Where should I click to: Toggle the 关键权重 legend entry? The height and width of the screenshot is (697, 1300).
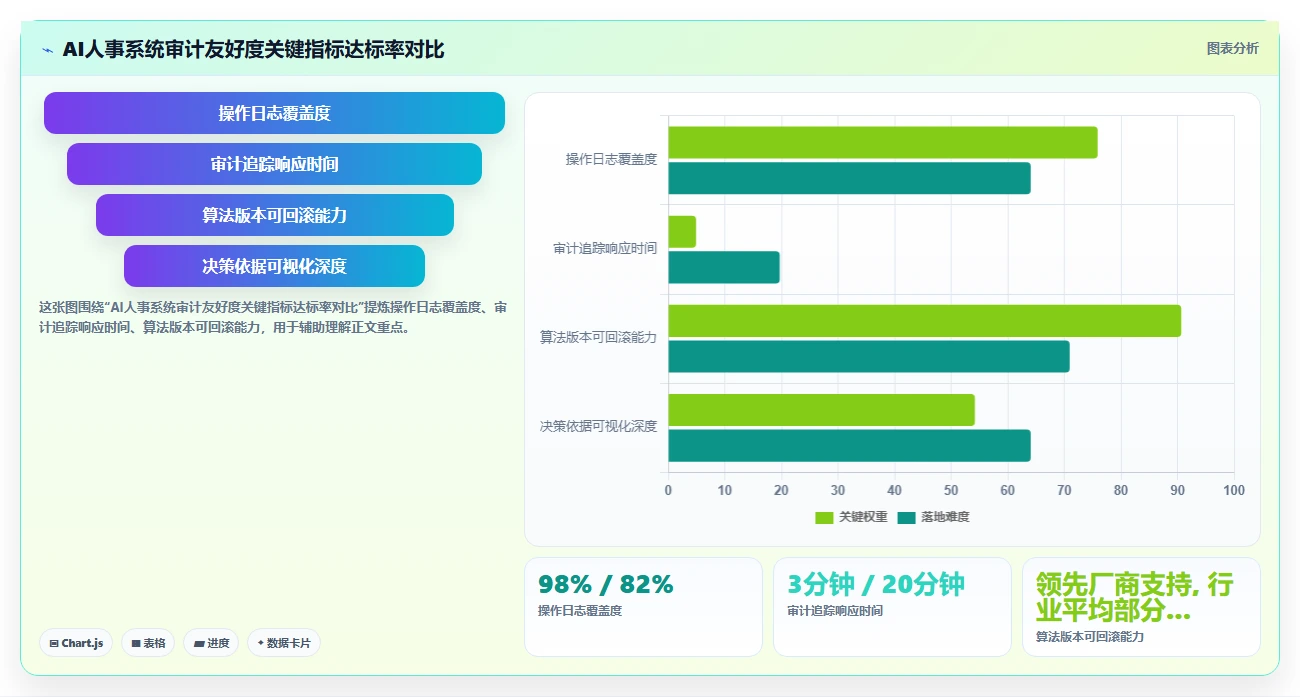click(851, 517)
